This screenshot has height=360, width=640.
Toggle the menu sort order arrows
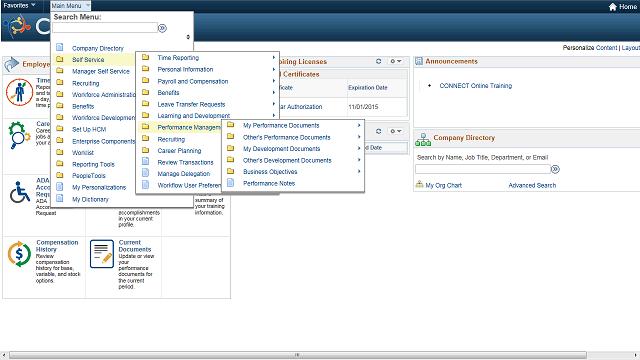coord(188,37)
